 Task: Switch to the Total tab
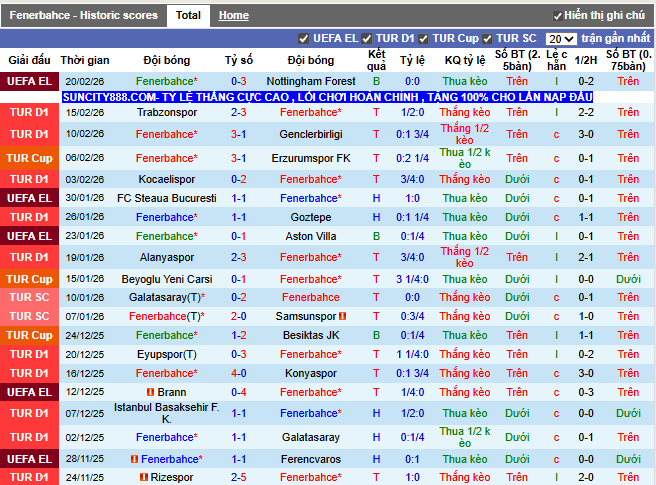[x=188, y=15]
